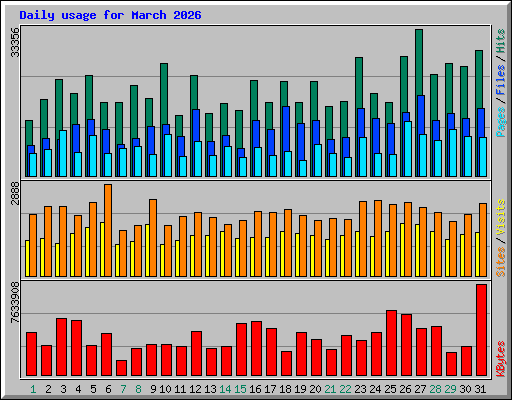
Task: Select the green Hits bar for day 10
Action: click(164, 94)
